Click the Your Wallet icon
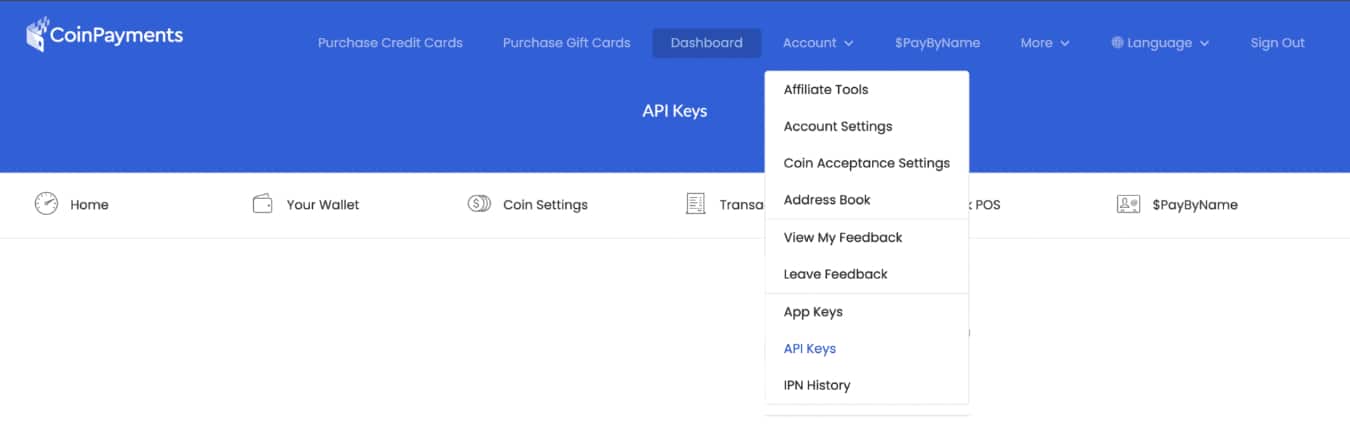The height and width of the screenshot is (426, 1350). (x=263, y=204)
